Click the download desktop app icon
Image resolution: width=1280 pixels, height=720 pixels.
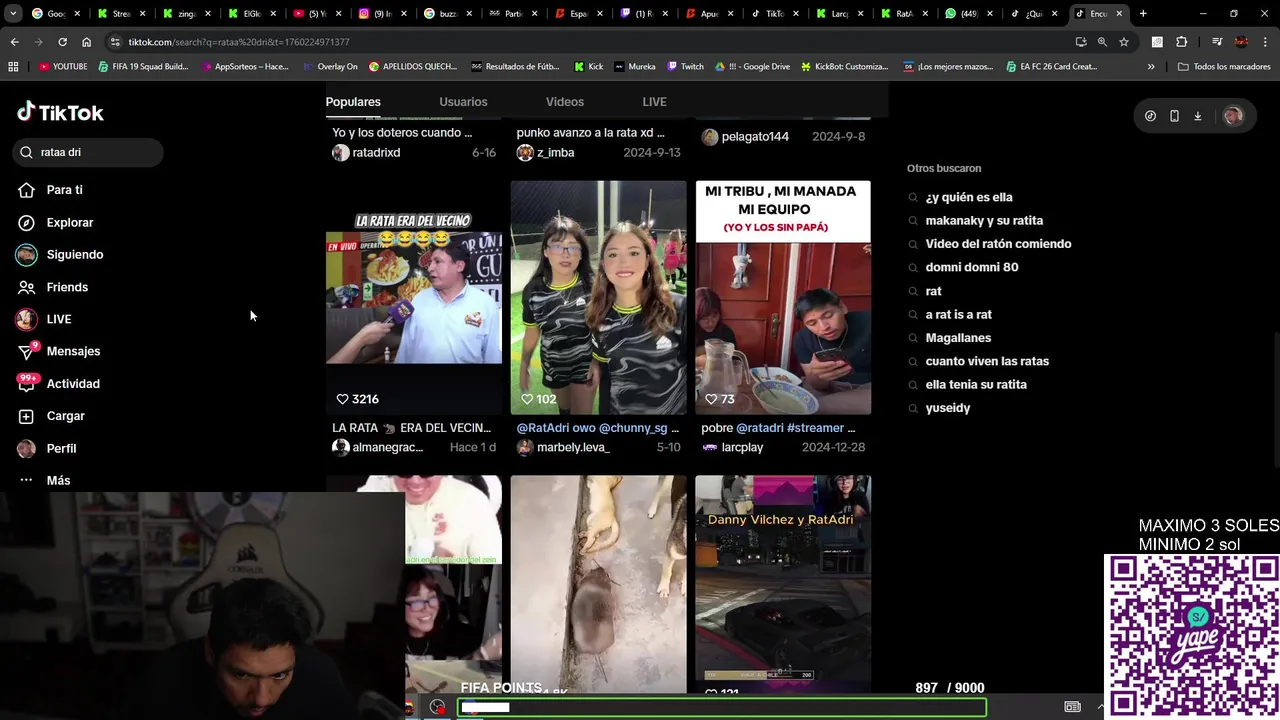click(x=1197, y=116)
